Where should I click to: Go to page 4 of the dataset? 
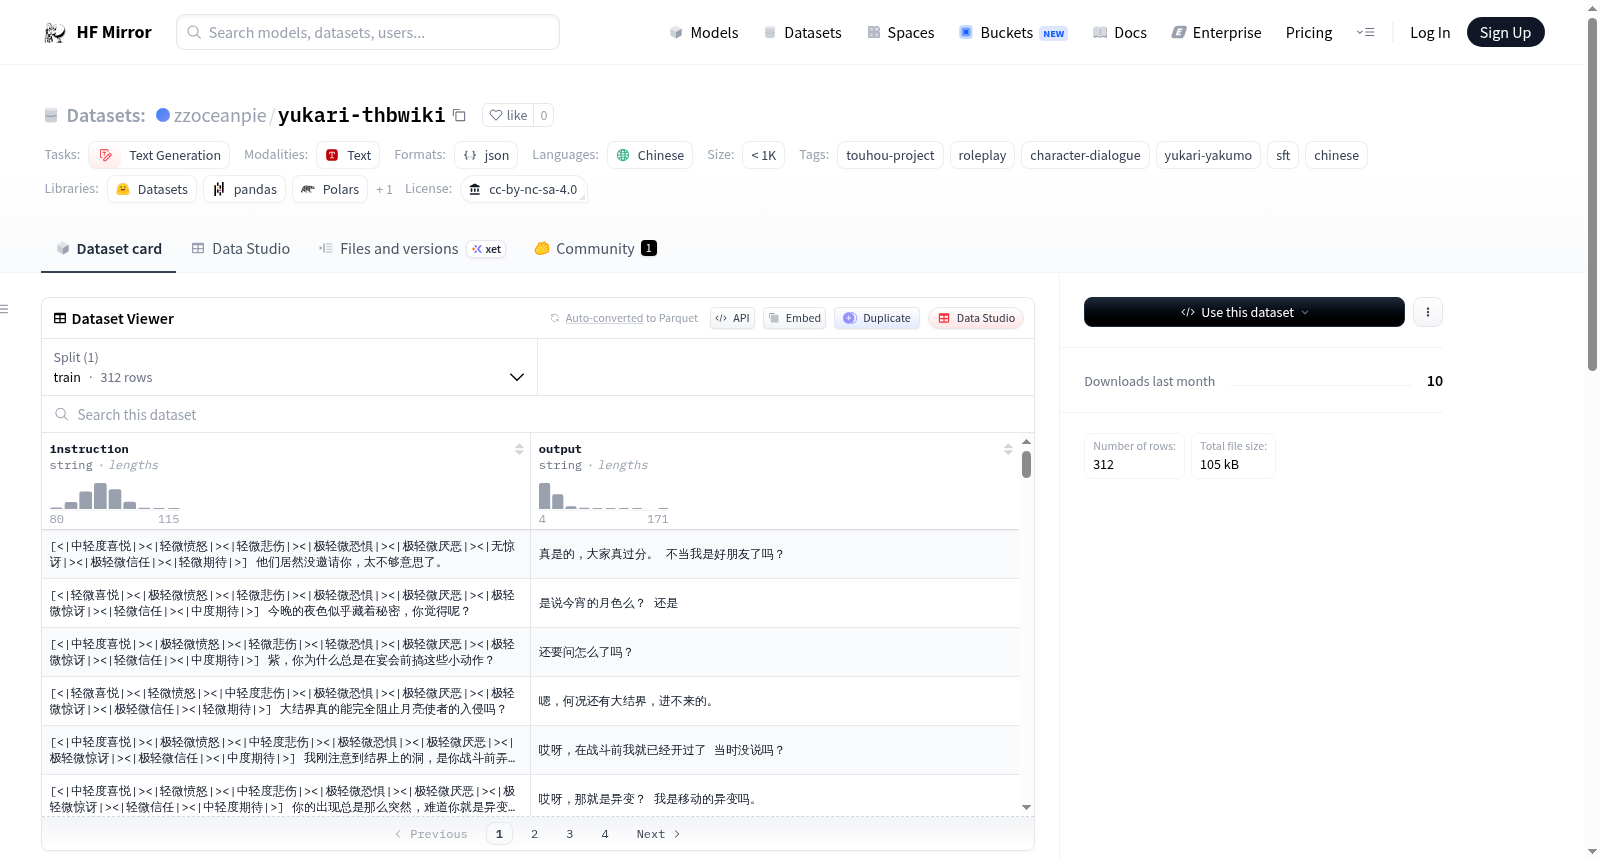tap(604, 834)
